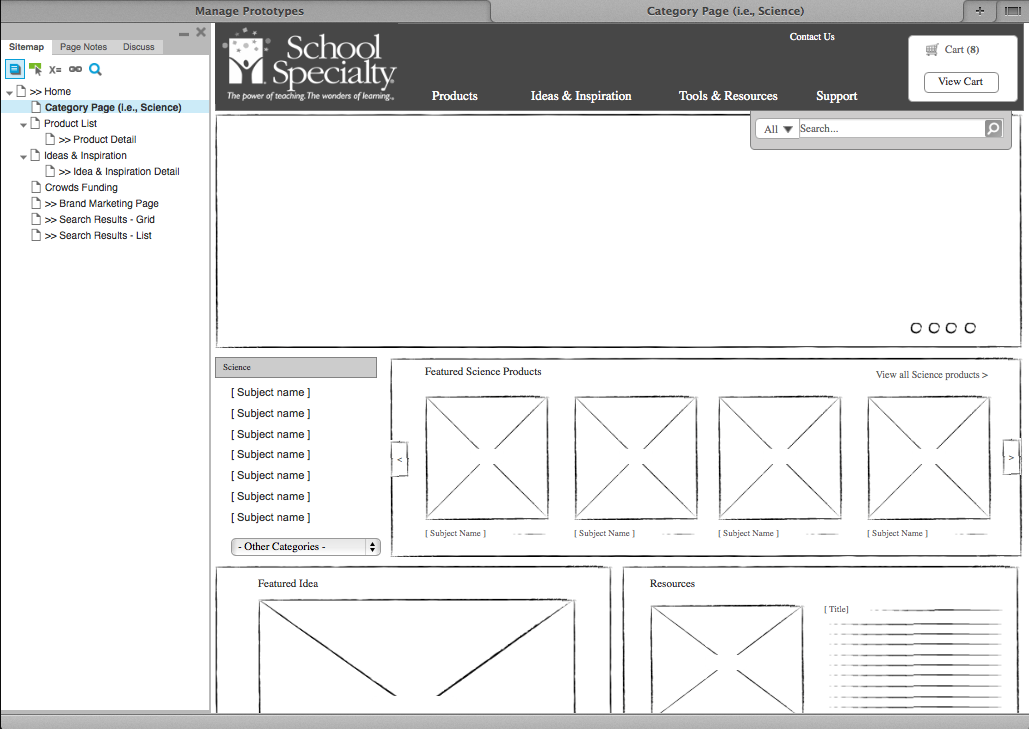Screen dimensions: 1029x729
Task: Select Category Page (i.e., Science) in sitemap
Action: click(113, 107)
